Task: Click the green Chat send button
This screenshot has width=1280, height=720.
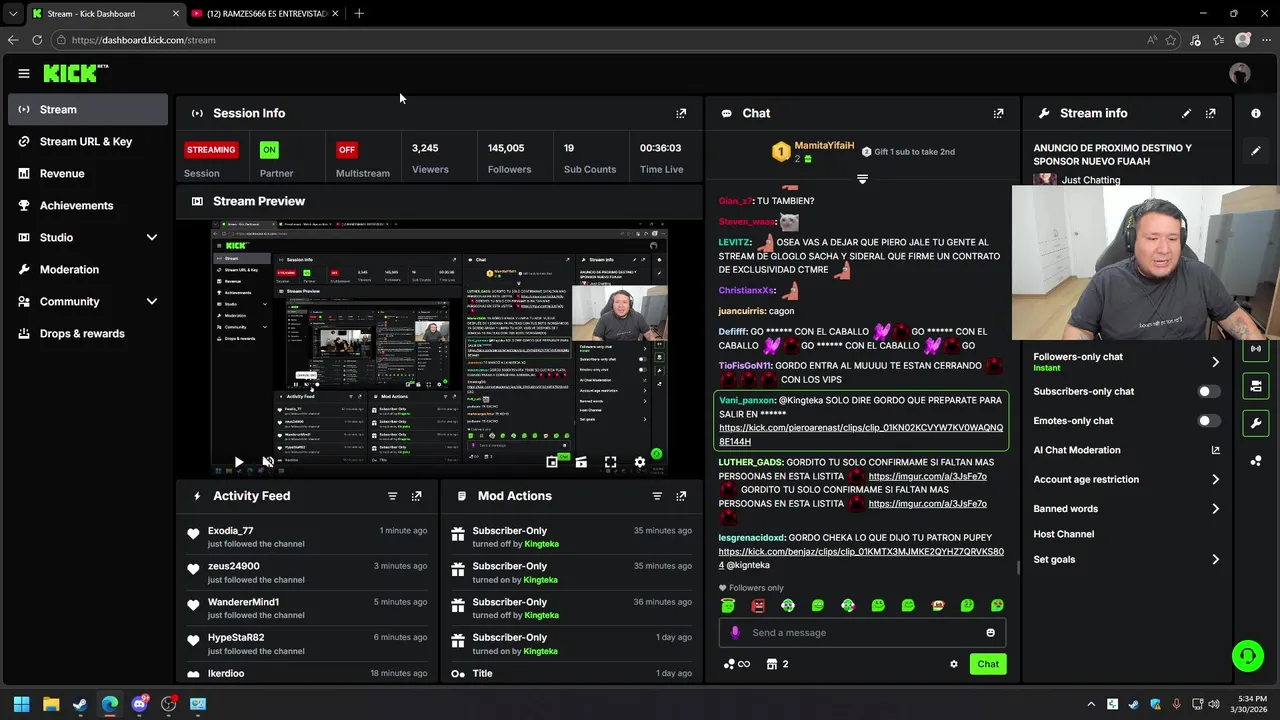Action: tap(988, 664)
